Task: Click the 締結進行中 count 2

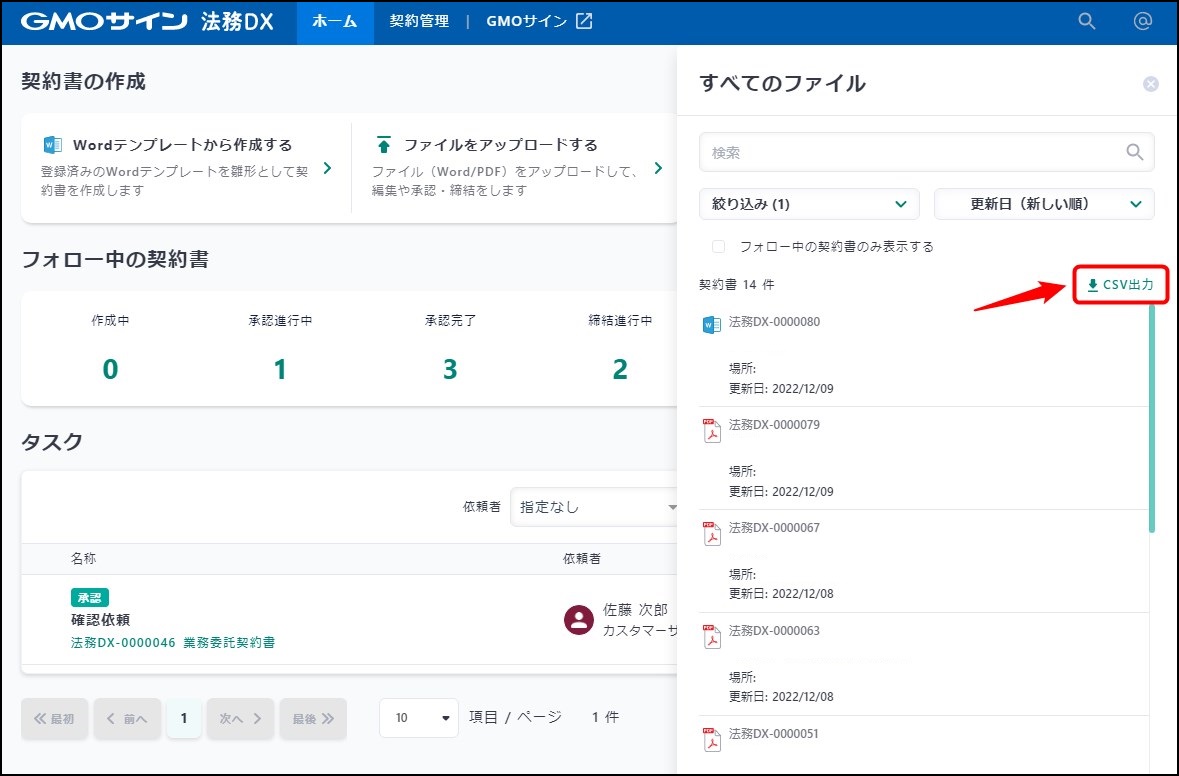Action: tap(620, 369)
